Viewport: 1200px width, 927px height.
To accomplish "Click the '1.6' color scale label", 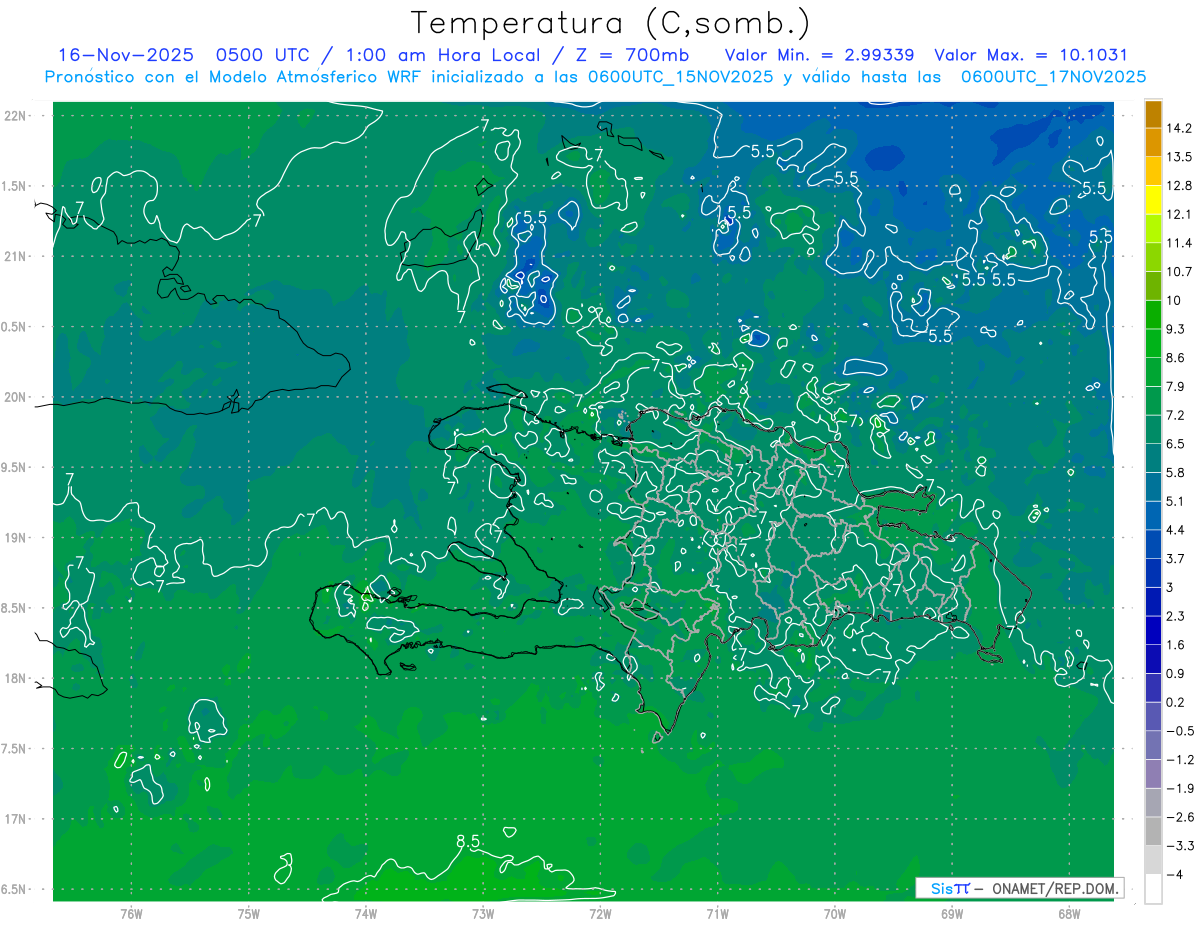I will pos(1176,645).
